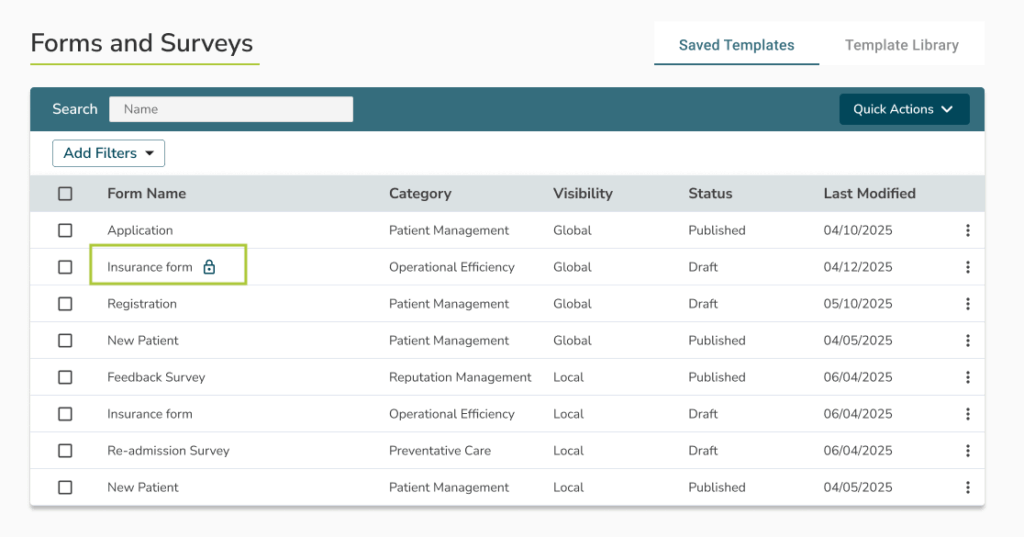
Task: Open kebab menu for Global Insurance form
Action: [x=967, y=267]
